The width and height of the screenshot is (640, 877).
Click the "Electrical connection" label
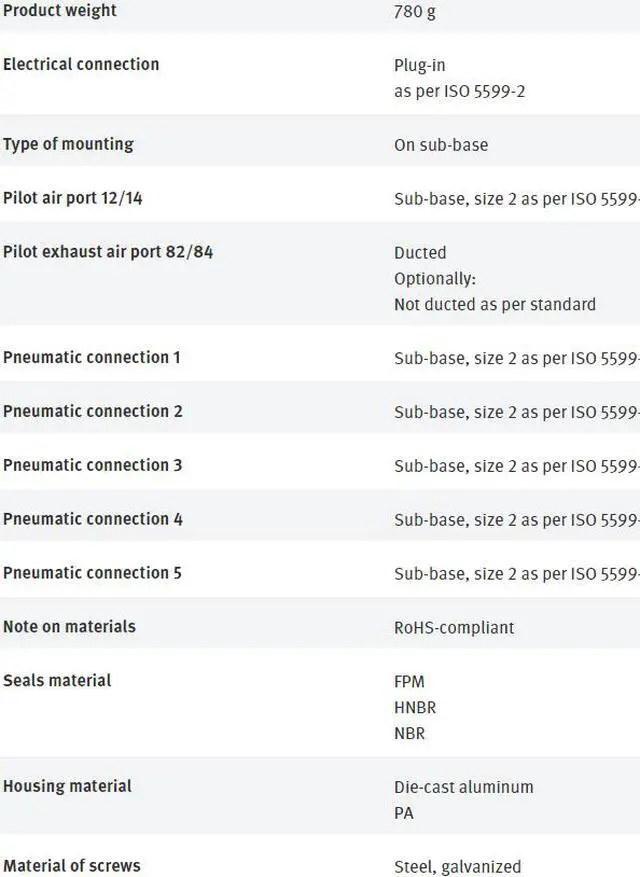click(x=81, y=65)
